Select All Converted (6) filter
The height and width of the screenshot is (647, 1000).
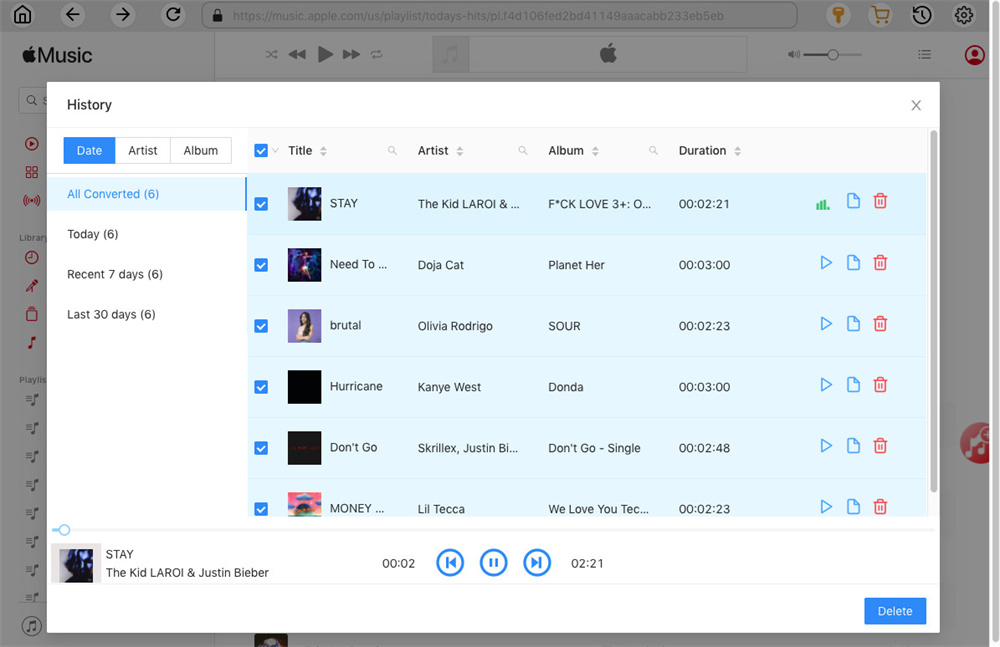tap(147, 194)
